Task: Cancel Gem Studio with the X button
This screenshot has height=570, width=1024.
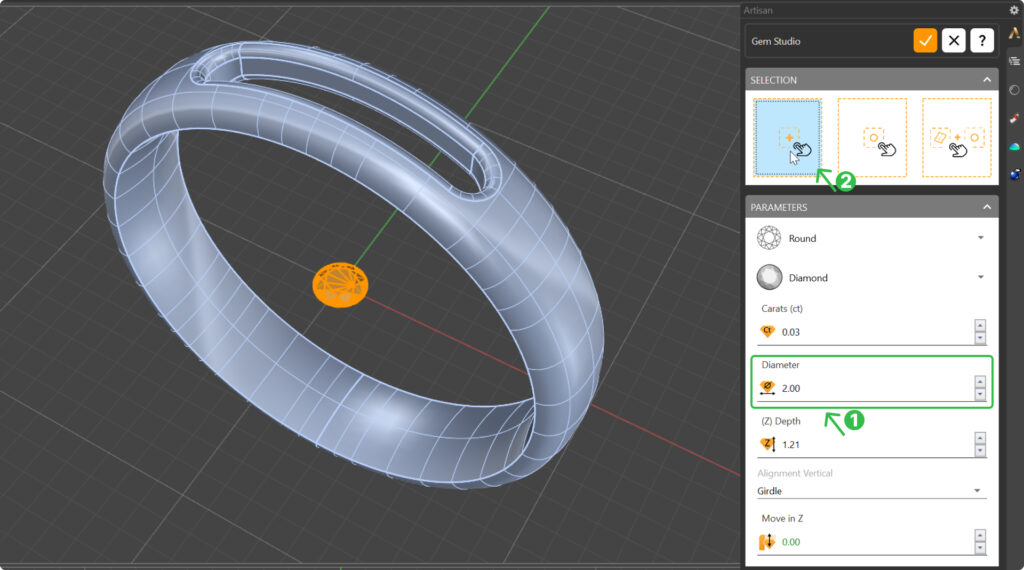Action: point(954,41)
